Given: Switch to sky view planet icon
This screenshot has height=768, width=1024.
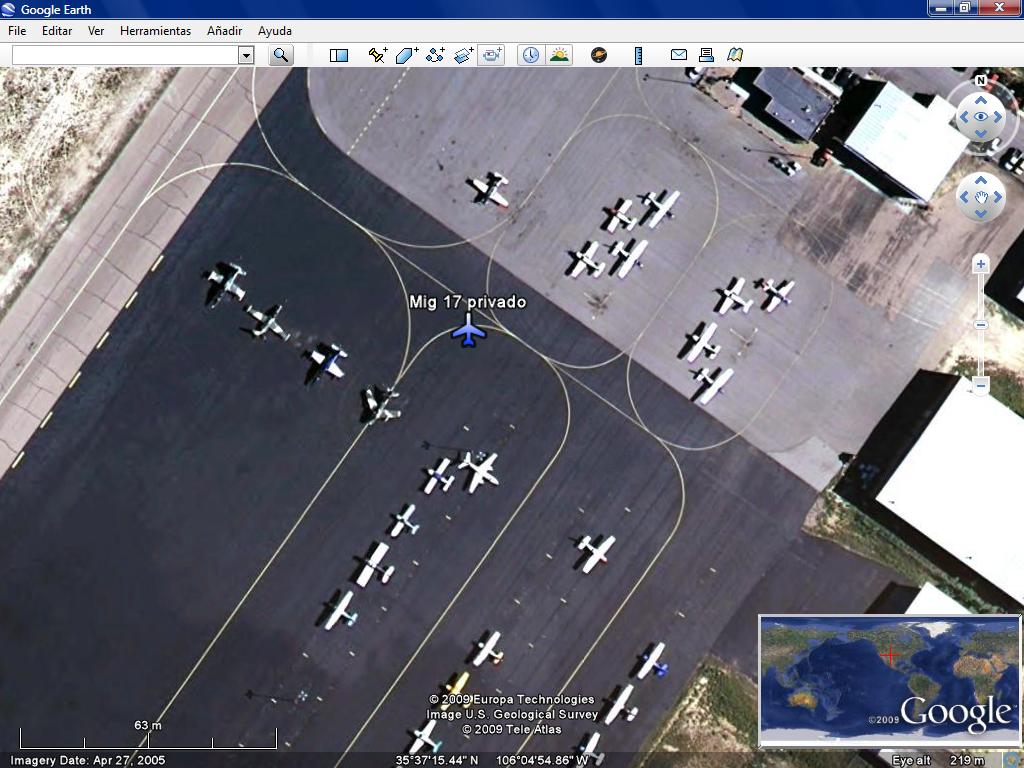Looking at the screenshot, I should (x=599, y=55).
